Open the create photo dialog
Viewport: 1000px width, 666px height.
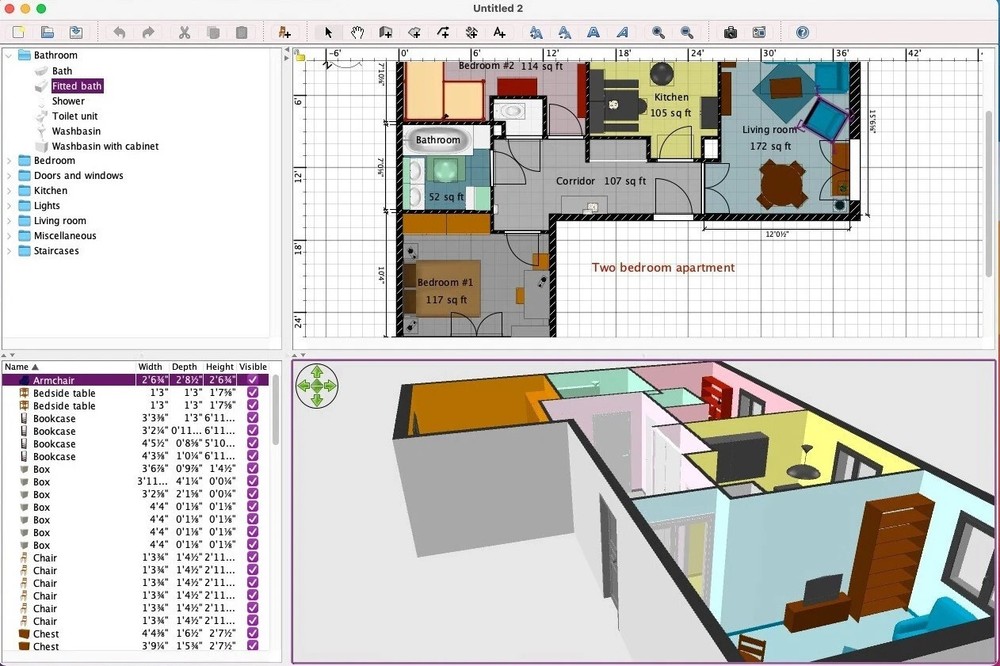pyautogui.click(x=731, y=32)
